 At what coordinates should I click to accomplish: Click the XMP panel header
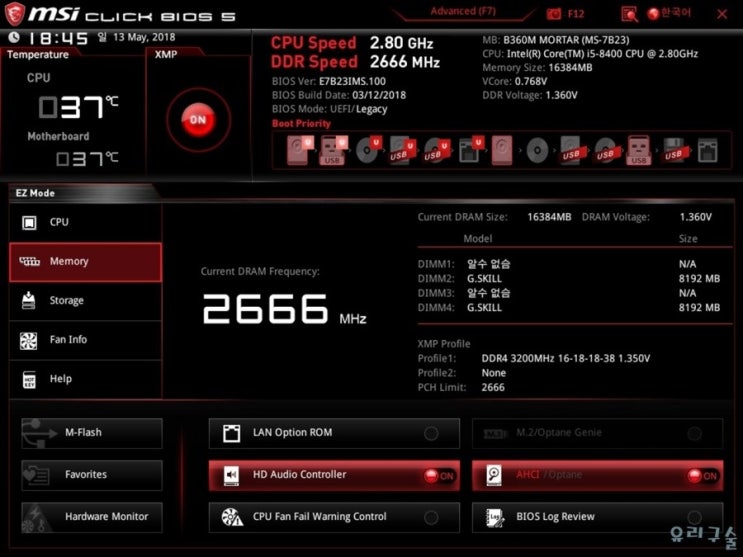tap(166, 54)
